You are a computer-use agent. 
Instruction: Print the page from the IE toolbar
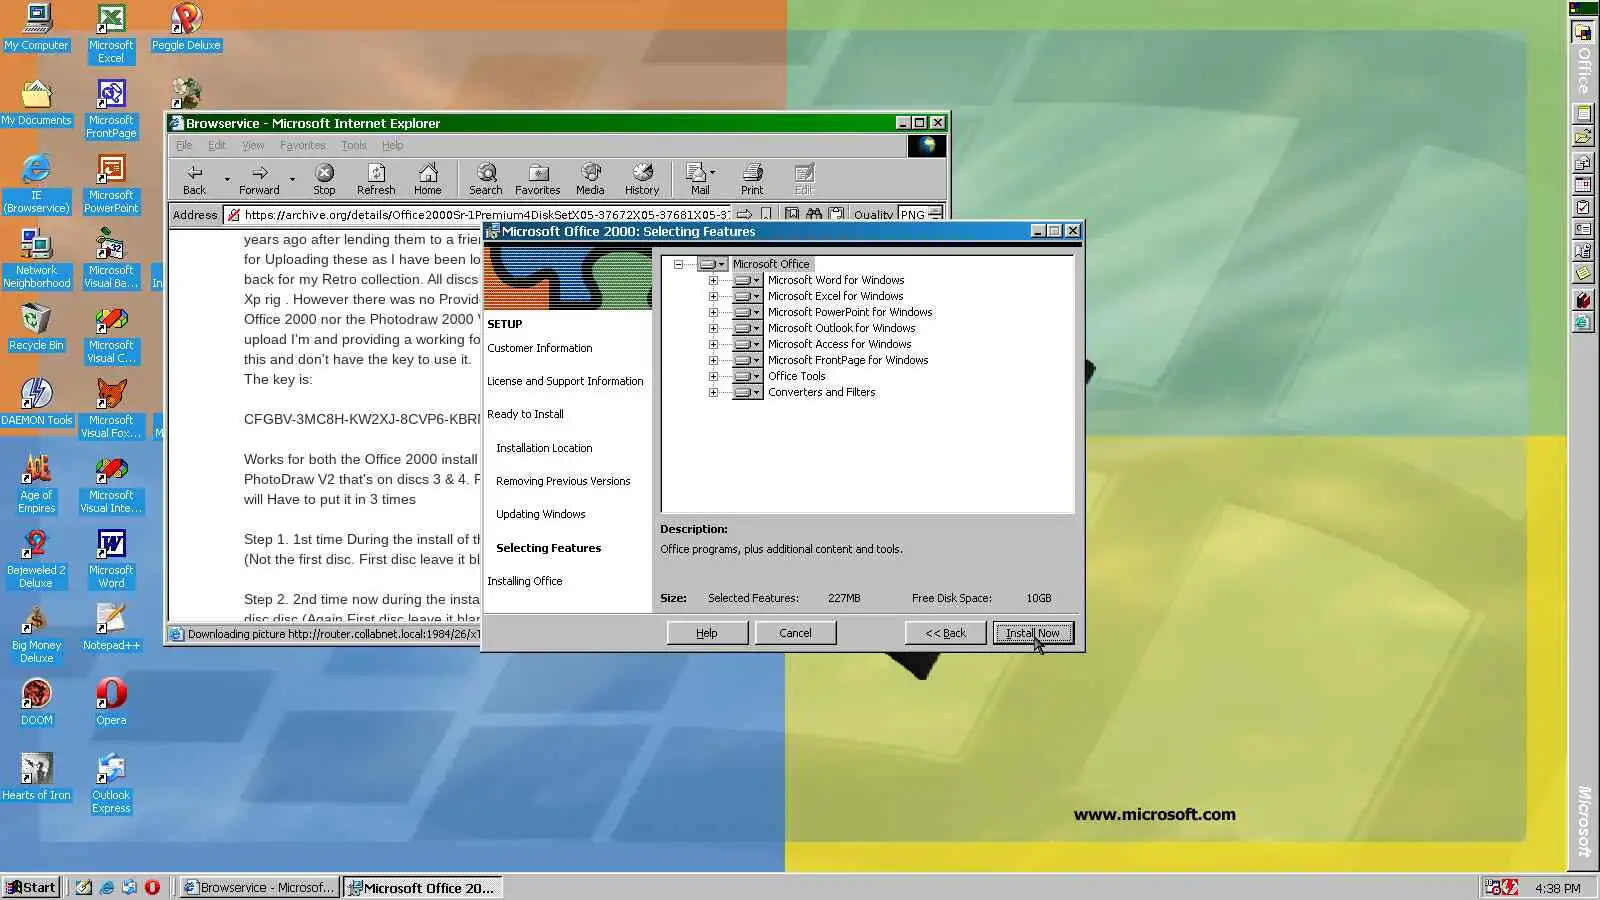(752, 179)
